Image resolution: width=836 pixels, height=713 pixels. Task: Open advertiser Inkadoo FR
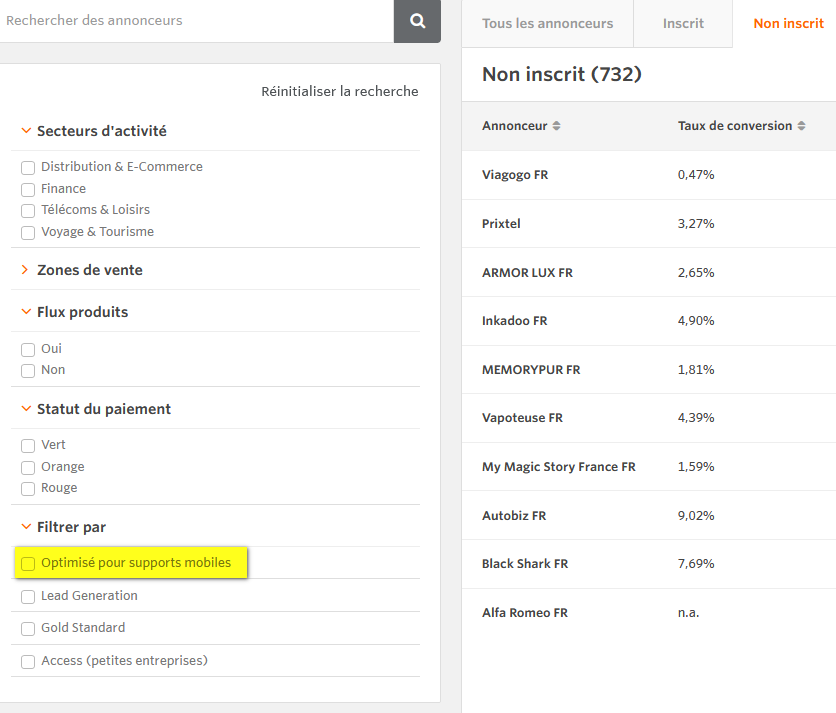pyautogui.click(x=515, y=321)
